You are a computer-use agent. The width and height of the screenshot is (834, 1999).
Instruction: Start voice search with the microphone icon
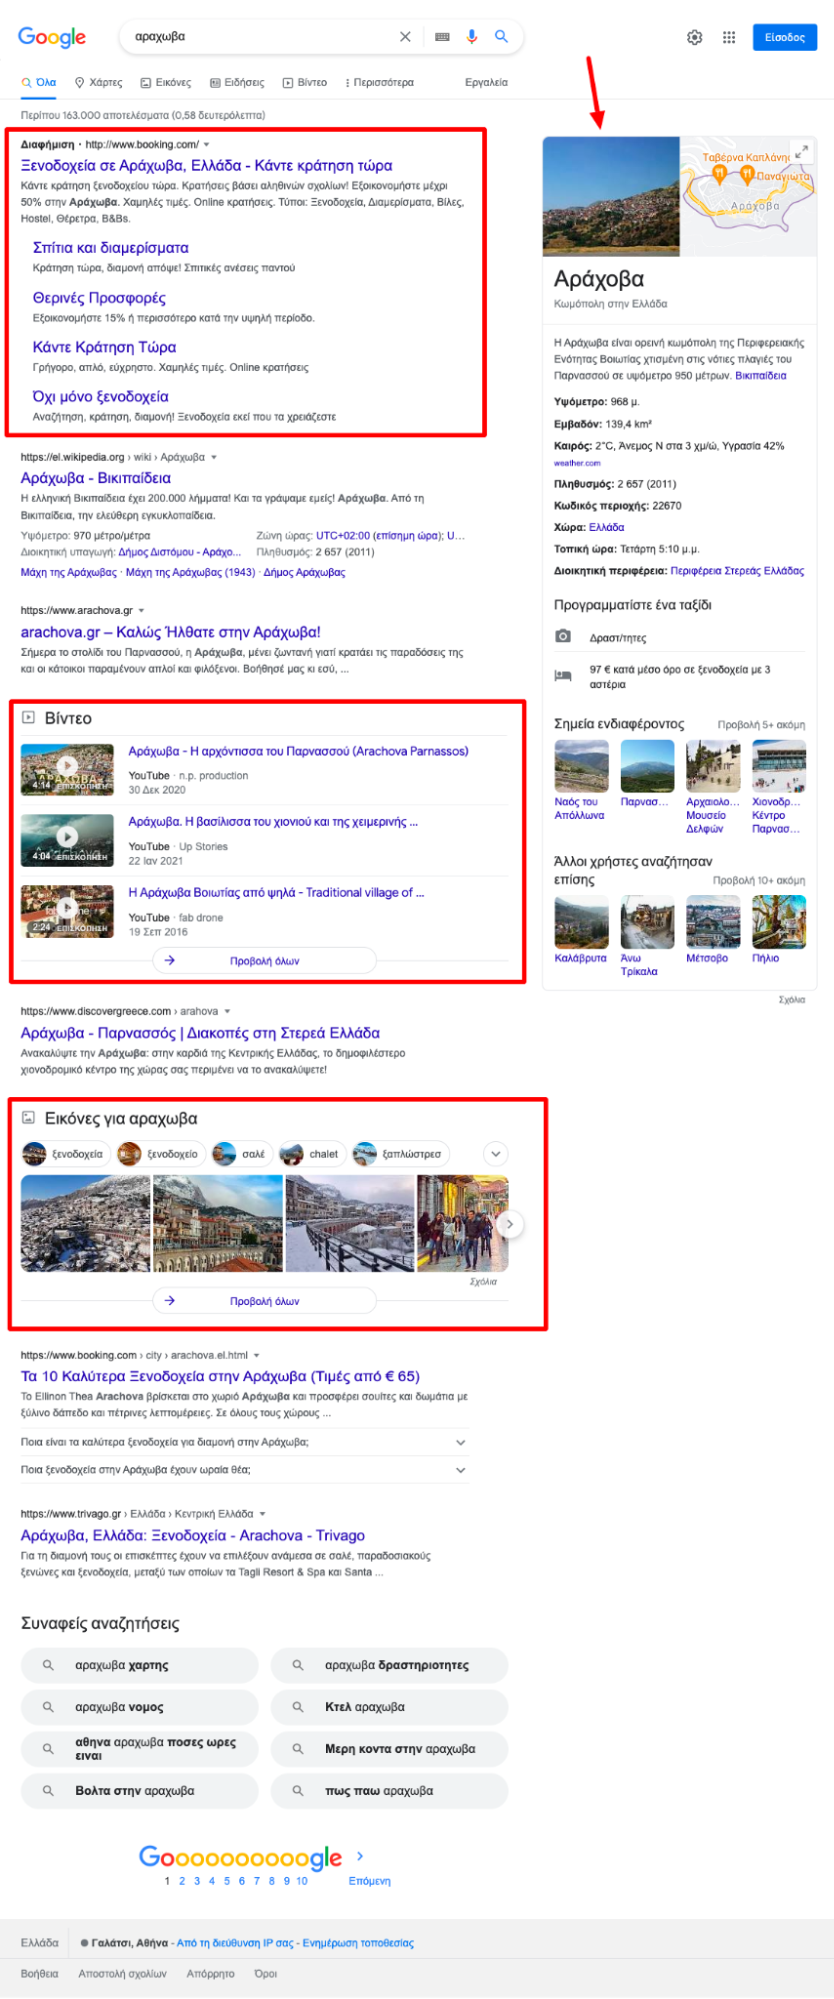pos(472,37)
